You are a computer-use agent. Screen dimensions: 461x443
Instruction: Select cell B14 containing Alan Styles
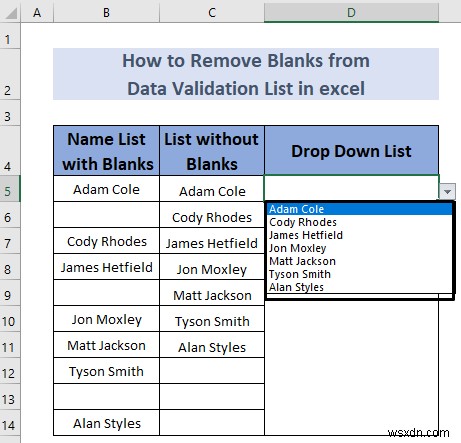[x=106, y=423]
